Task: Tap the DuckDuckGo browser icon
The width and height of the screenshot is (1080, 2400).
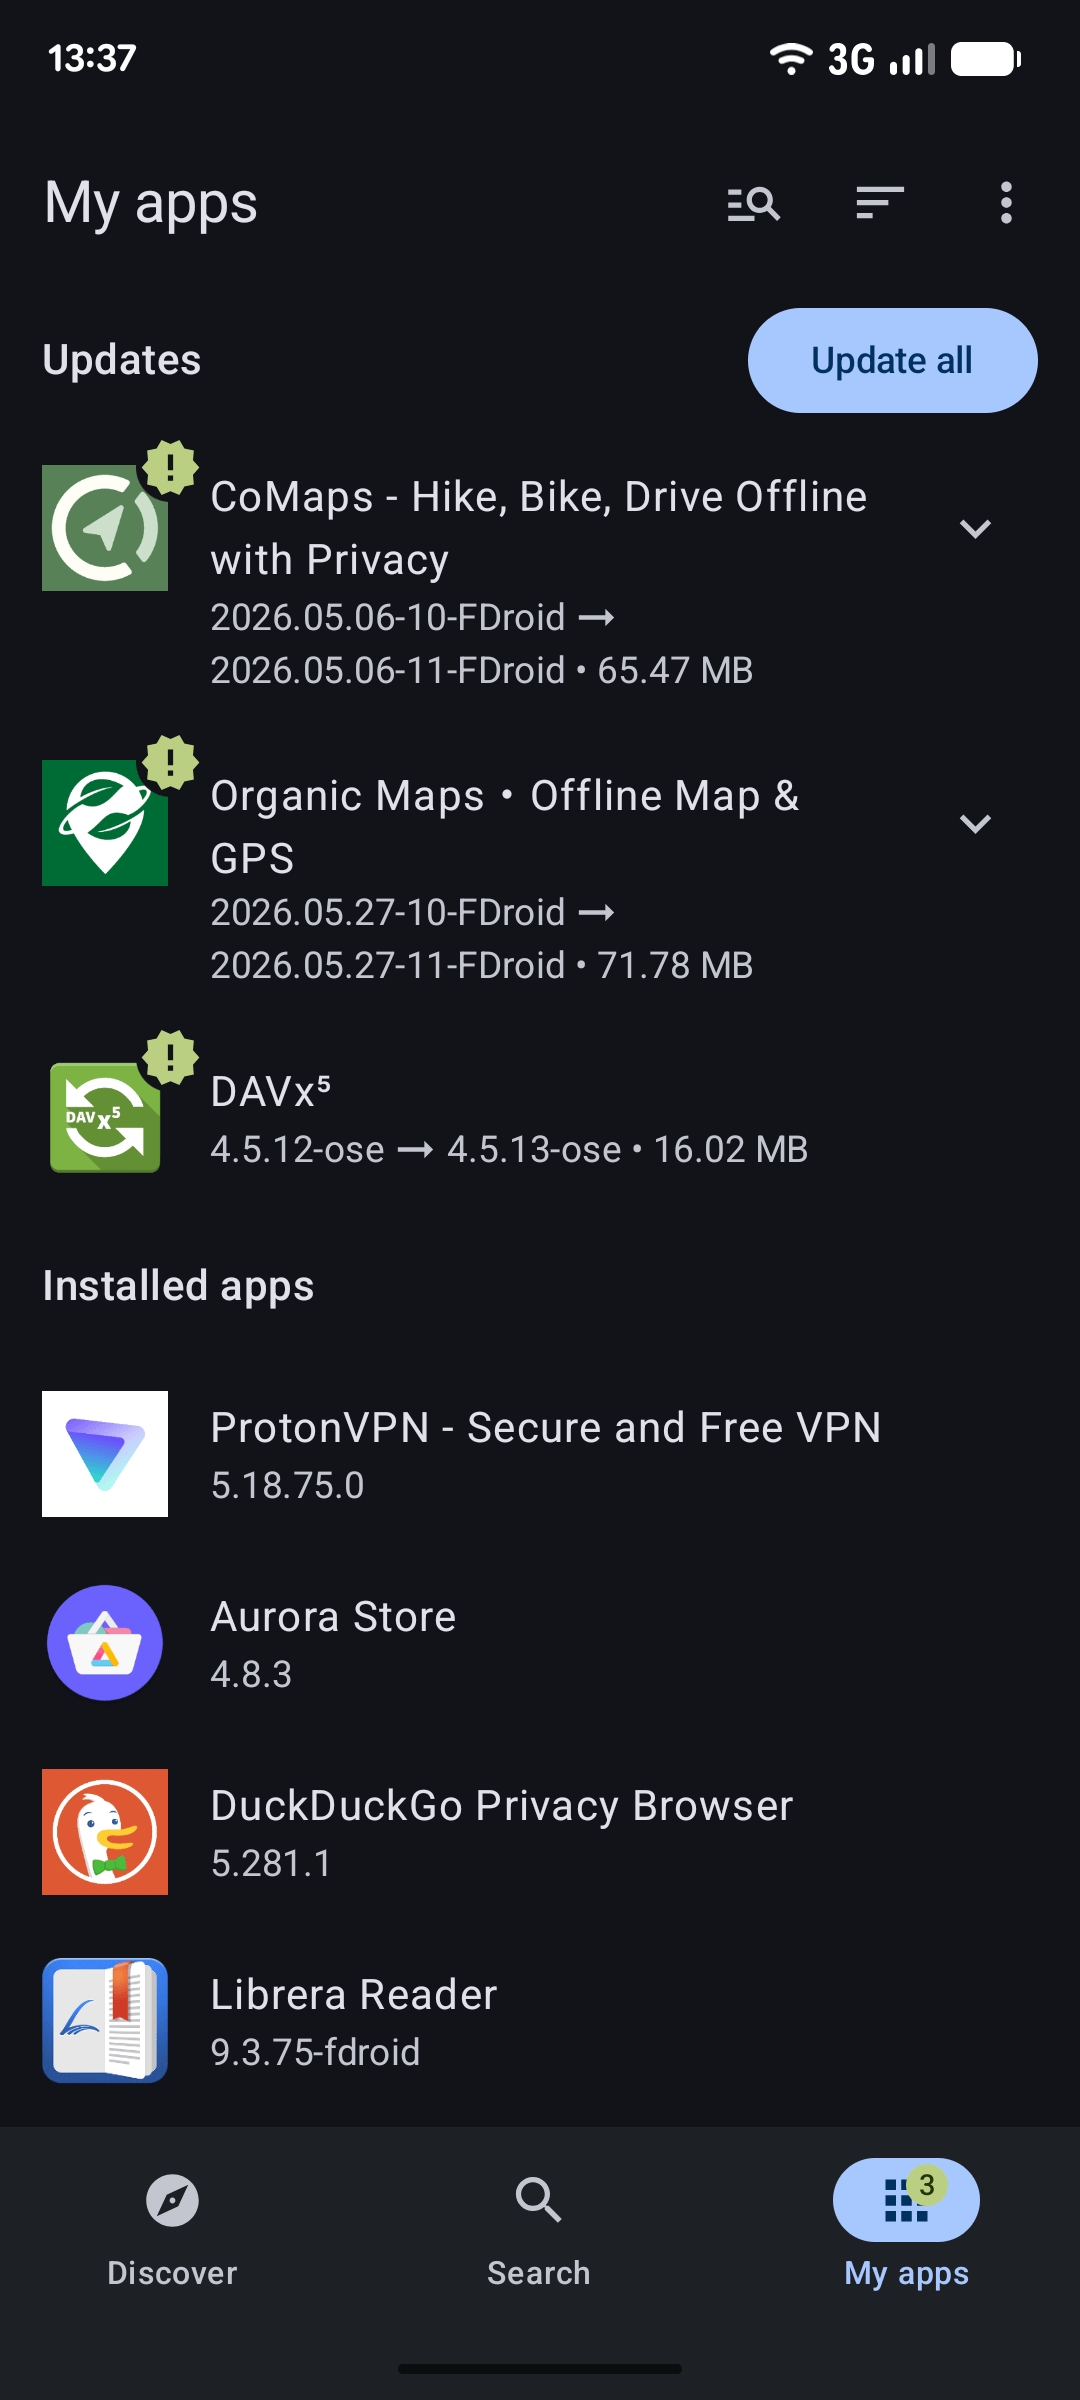Action: click(105, 1832)
